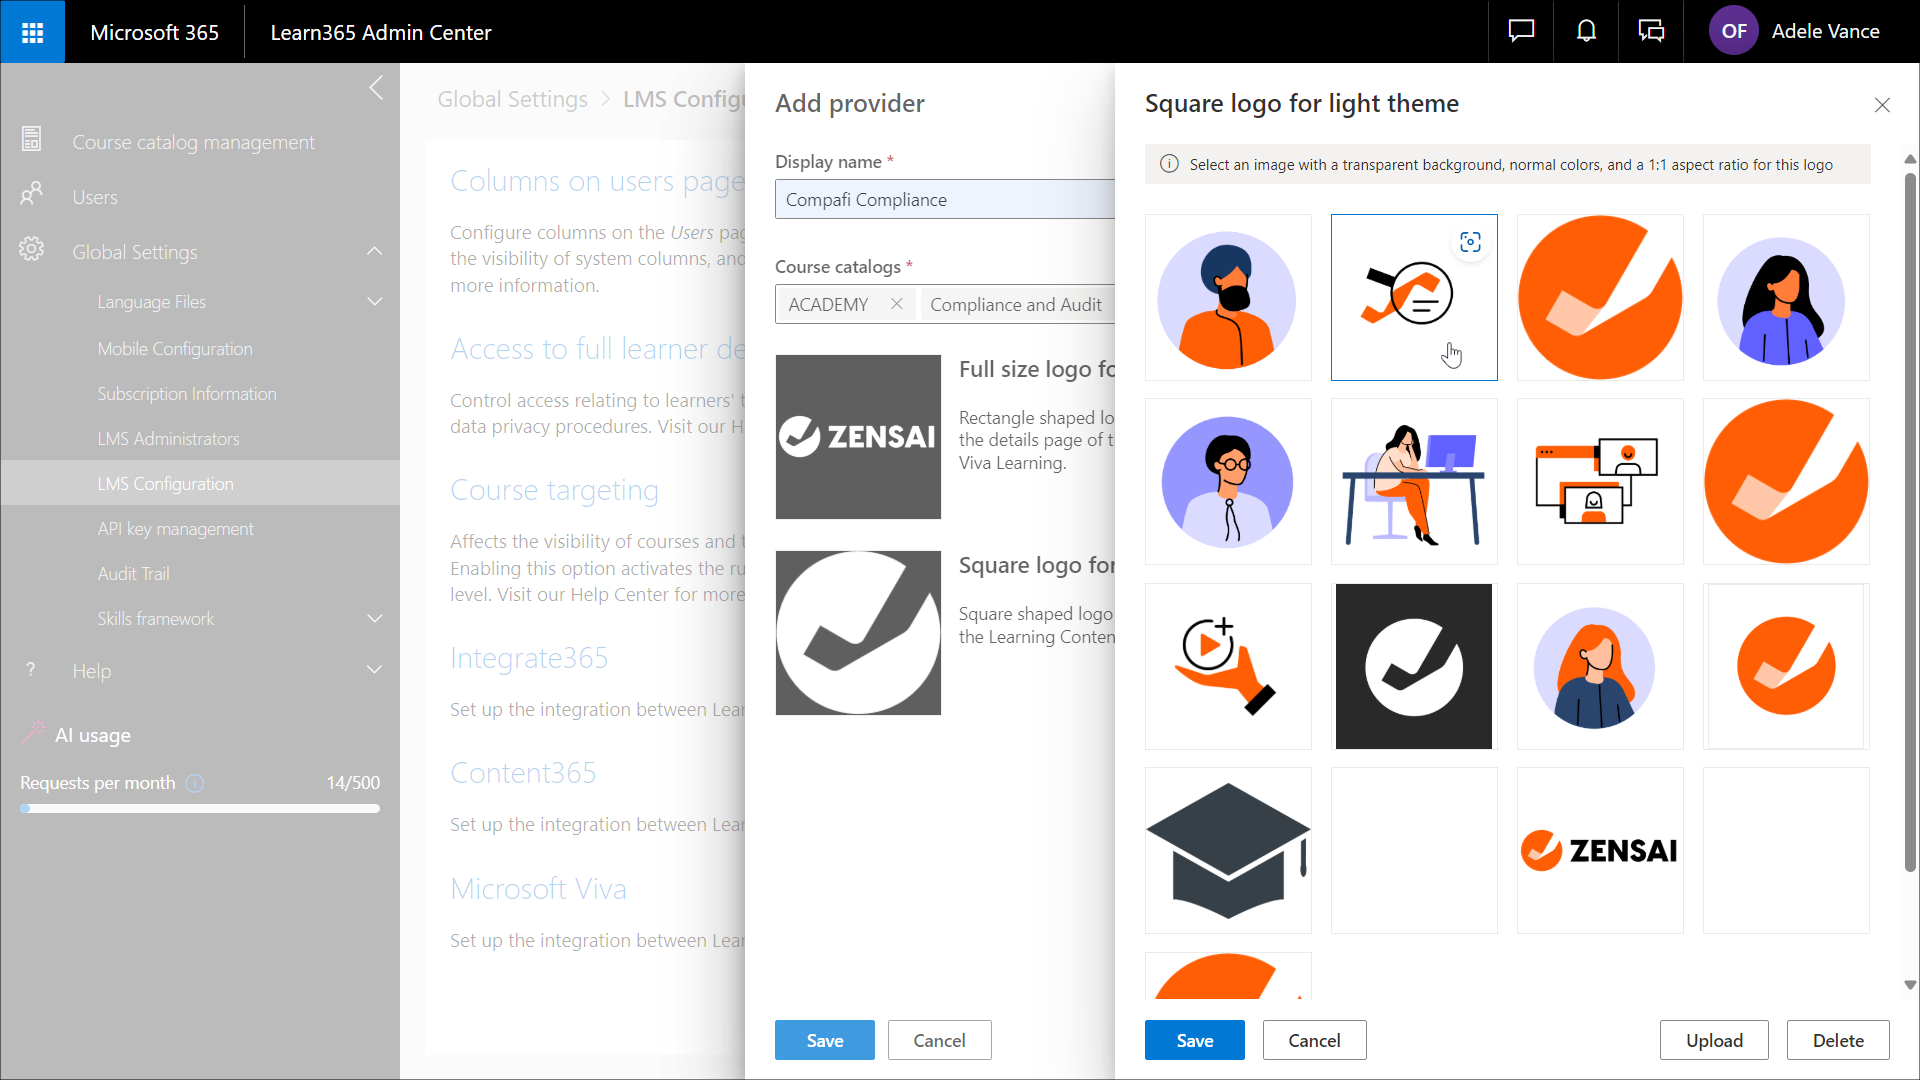Go to Audit Trail settings
The image size is (1920, 1080).
pyautogui.click(x=133, y=574)
